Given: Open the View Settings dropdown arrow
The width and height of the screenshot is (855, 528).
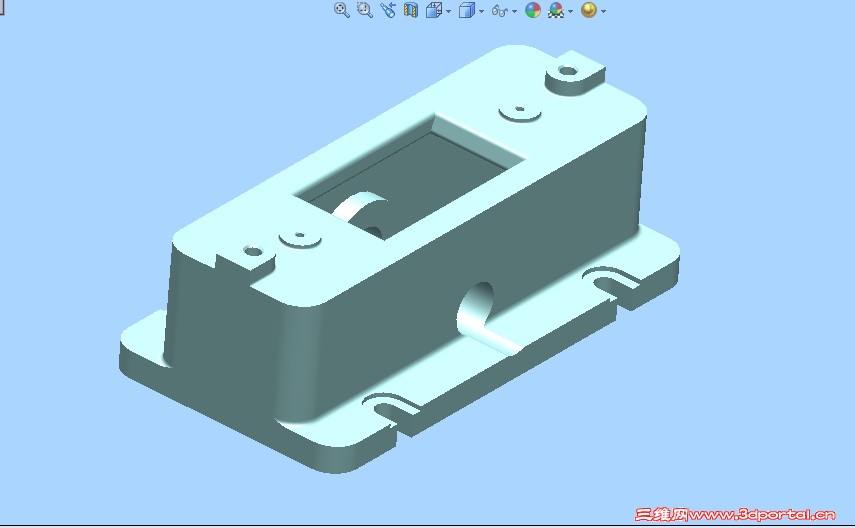Looking at the screenshot, I should point(604,11).
